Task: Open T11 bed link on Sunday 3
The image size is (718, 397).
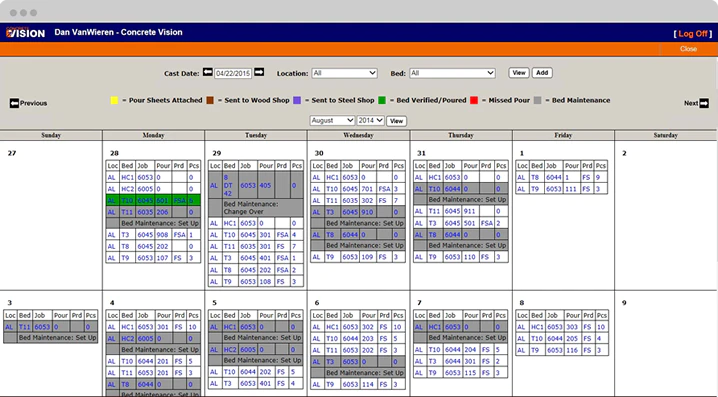Action: click(24, 327)
